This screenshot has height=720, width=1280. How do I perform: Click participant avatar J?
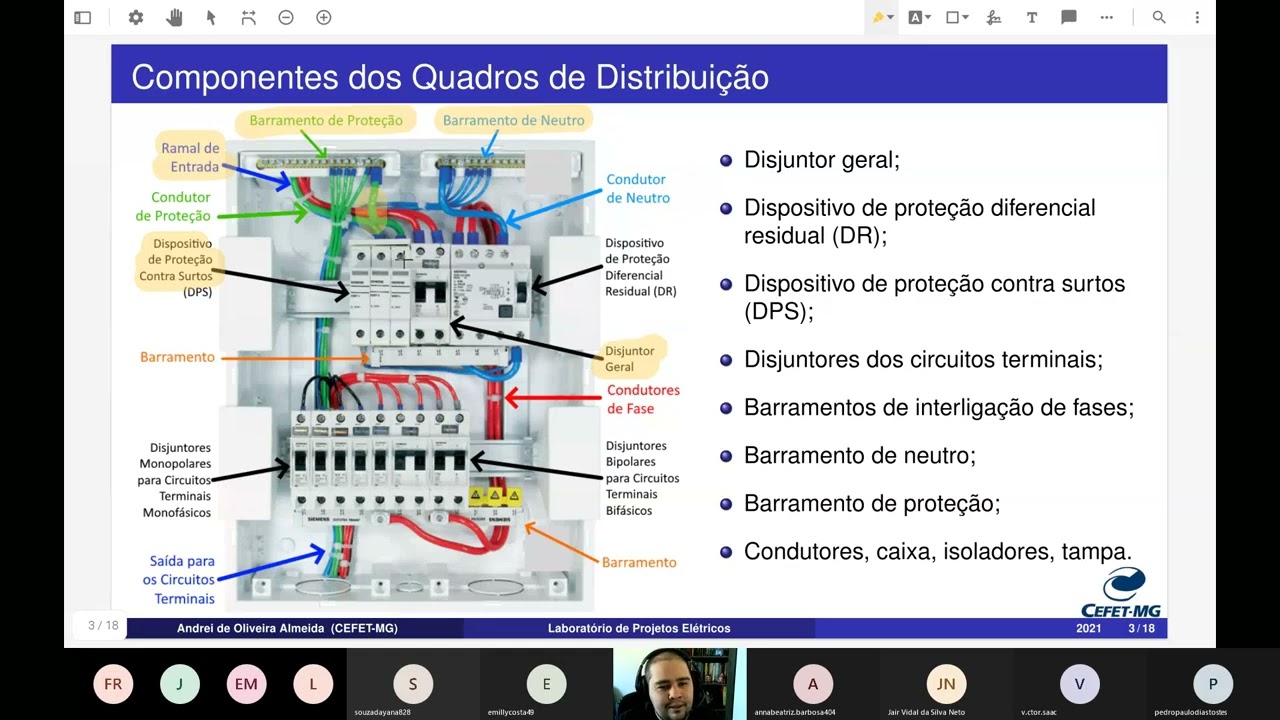click(180, 684)
